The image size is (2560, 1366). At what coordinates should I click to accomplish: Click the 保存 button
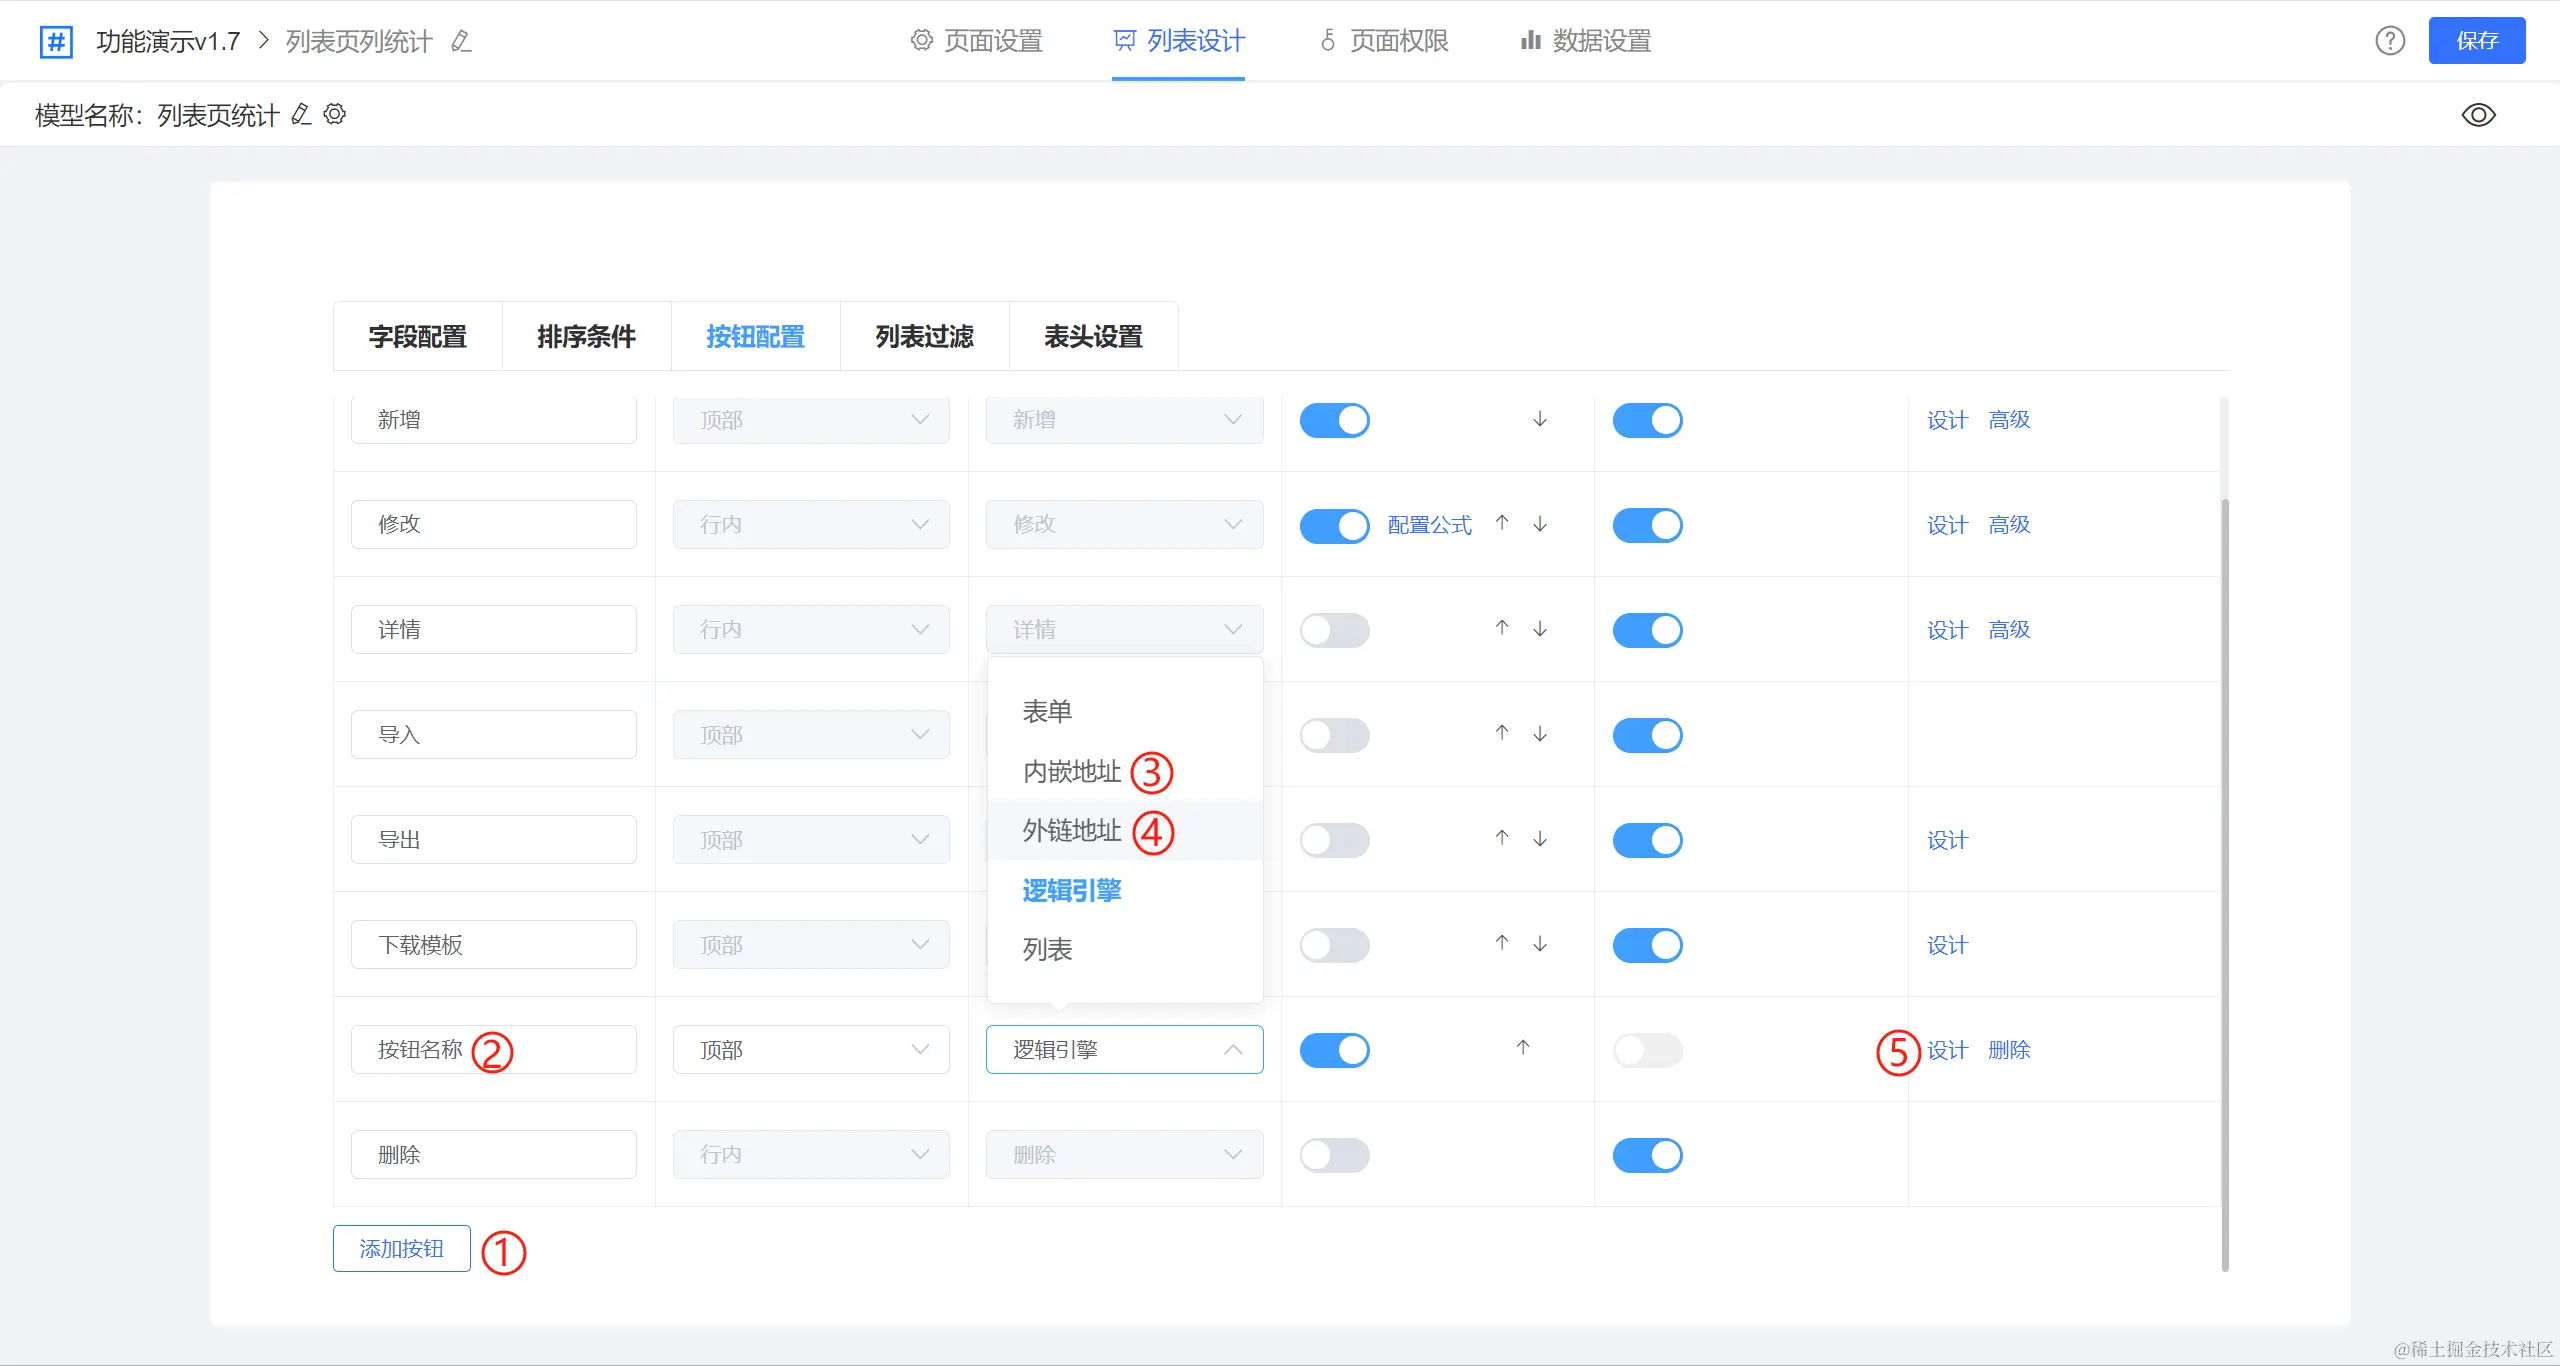[2476, 41]
